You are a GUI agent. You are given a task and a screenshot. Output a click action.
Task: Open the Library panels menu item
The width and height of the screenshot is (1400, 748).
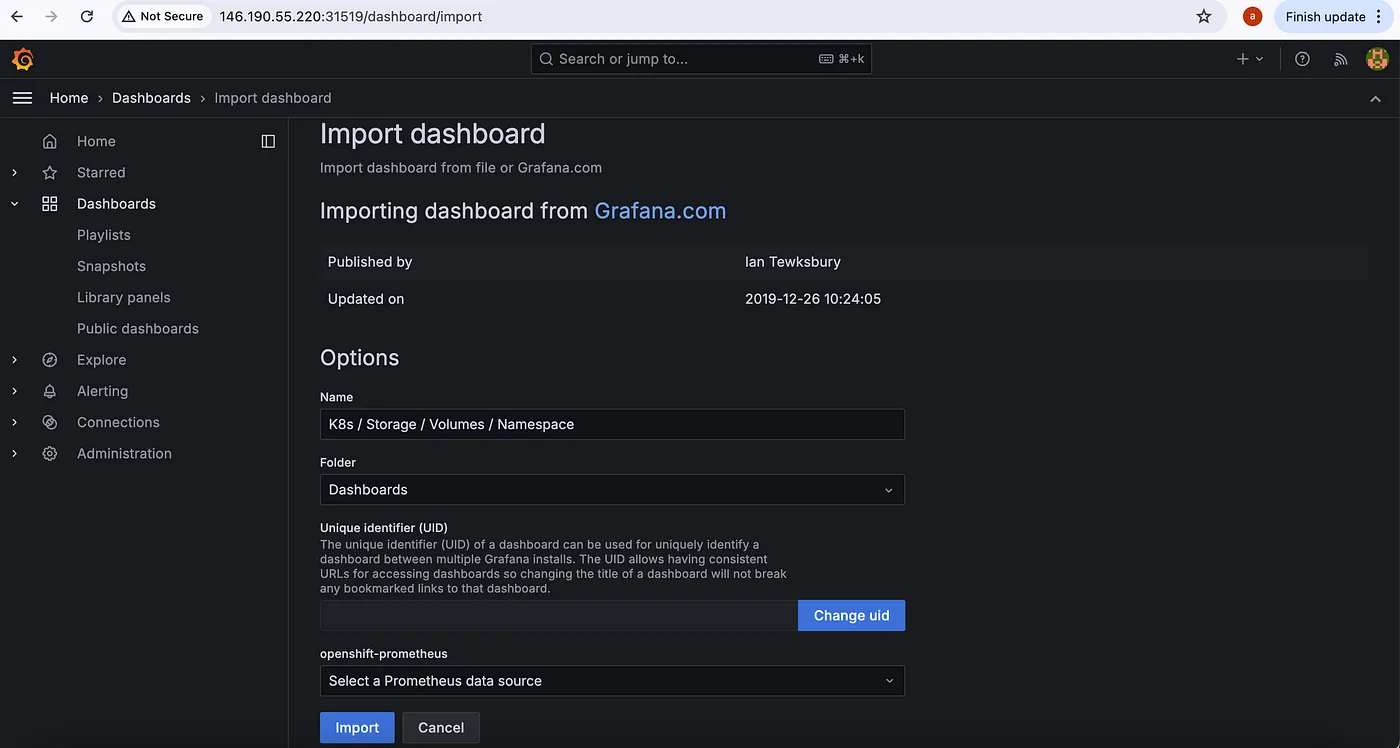(x=124, y=297)
